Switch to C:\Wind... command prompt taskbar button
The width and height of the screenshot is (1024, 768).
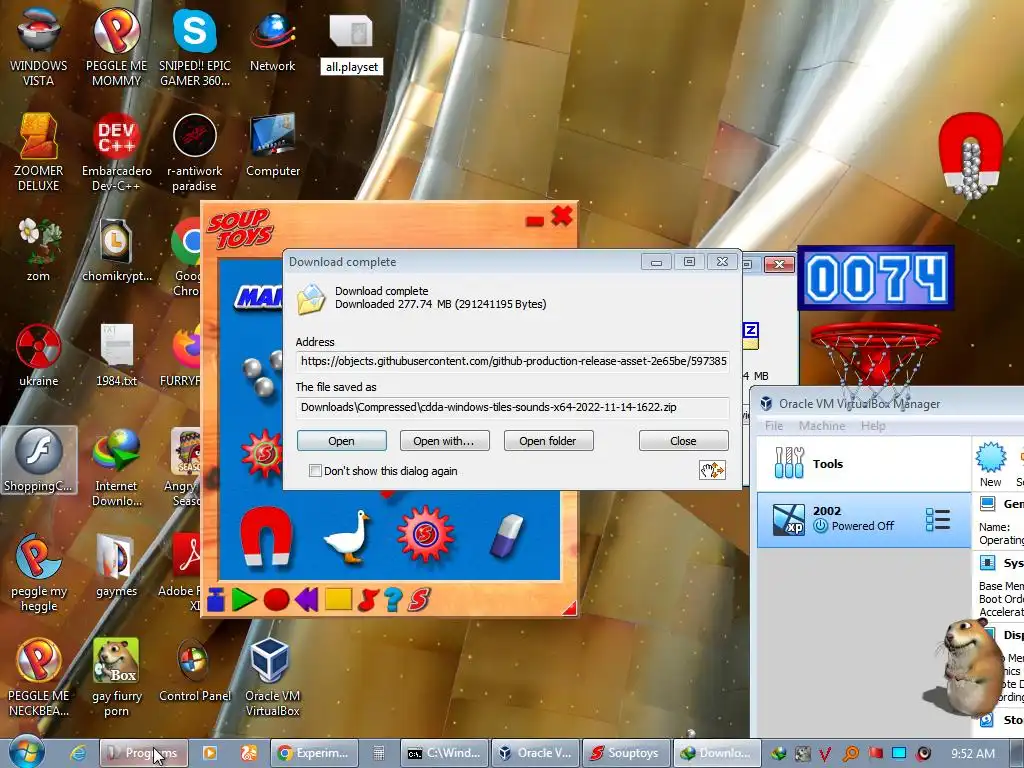pos(445,753)
